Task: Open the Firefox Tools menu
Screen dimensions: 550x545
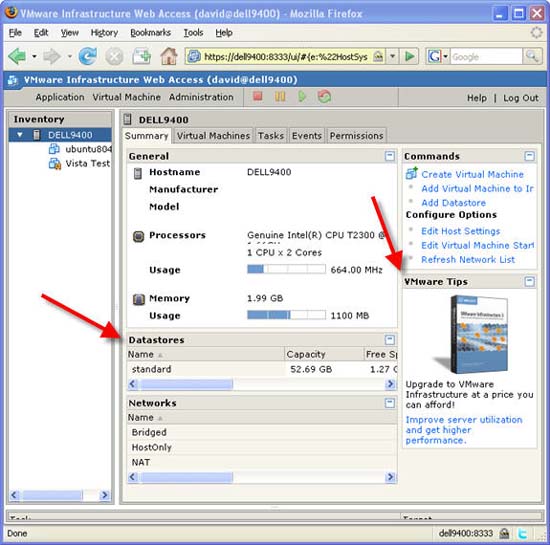Action: click(x=193, y=33)
